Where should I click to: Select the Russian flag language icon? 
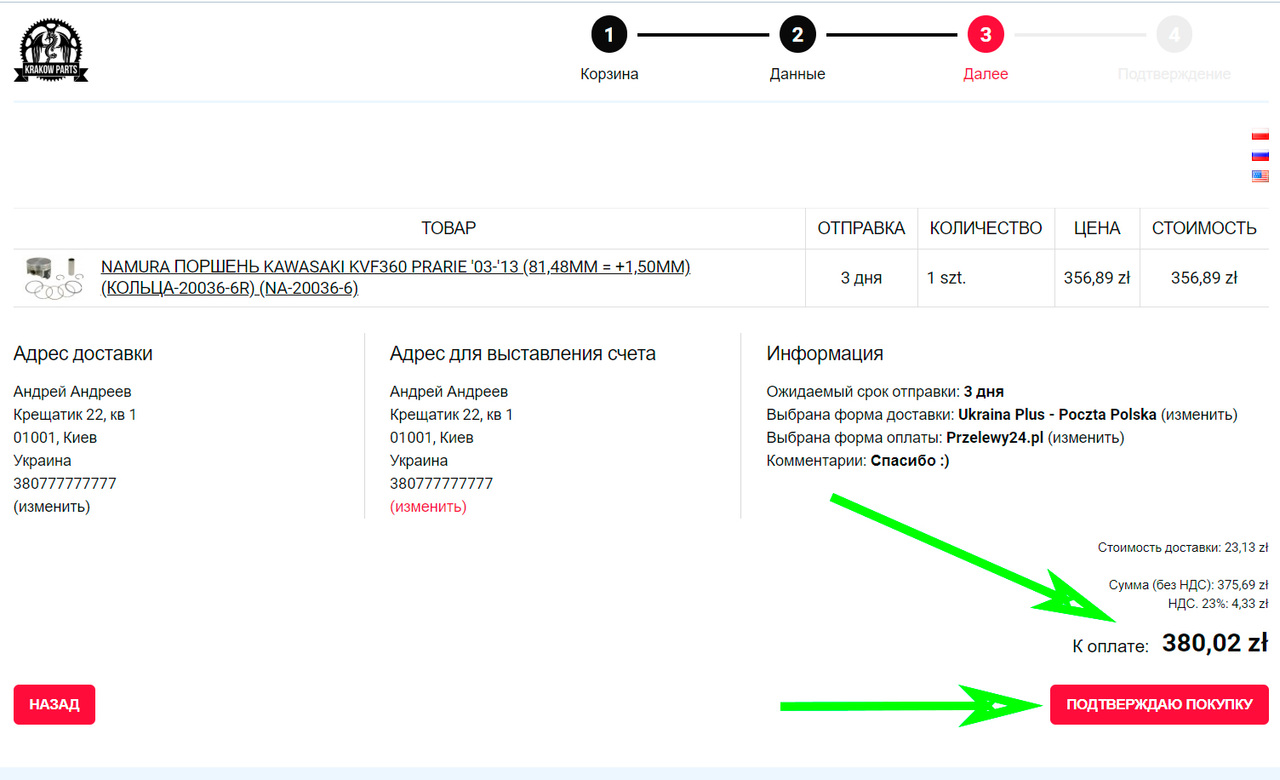pyautogui.click(x=1260, y=155)
